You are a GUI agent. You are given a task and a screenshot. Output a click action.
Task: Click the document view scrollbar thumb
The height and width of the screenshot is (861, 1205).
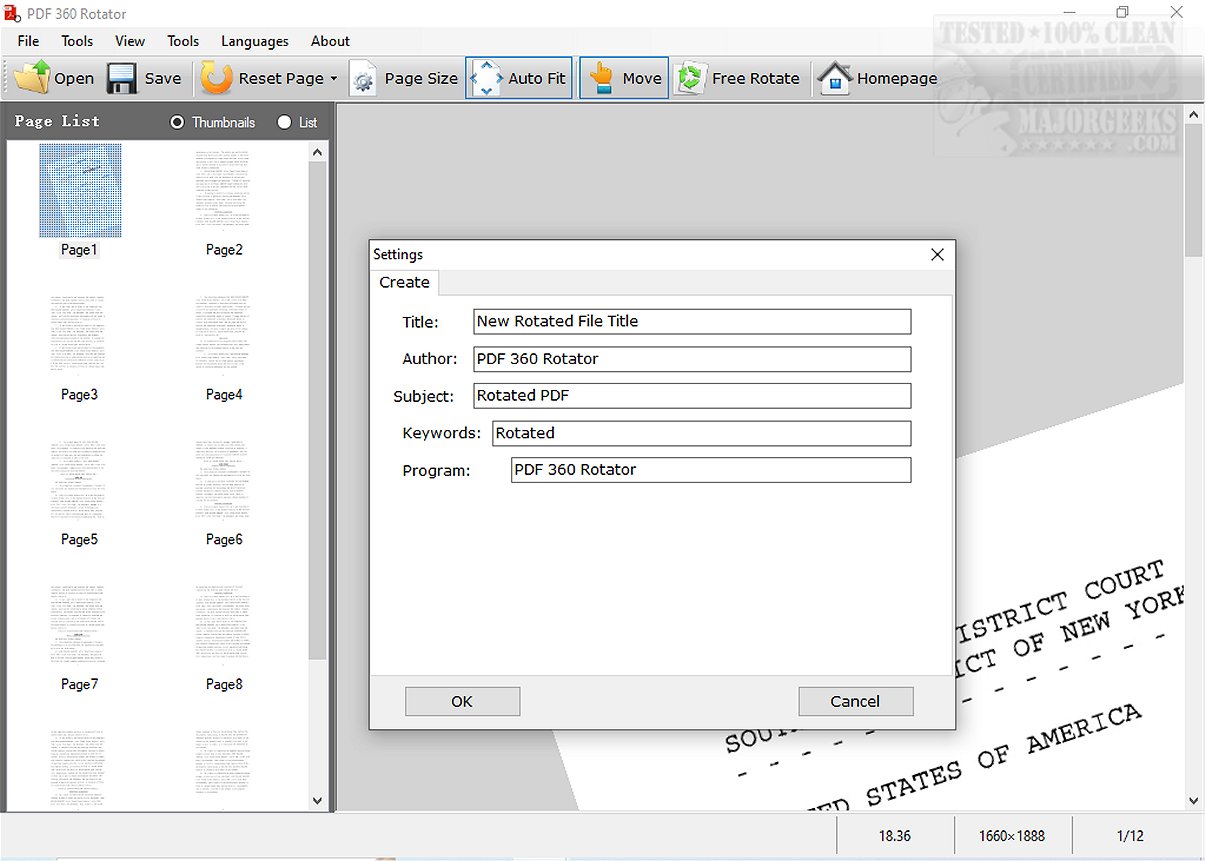(x=1194, y=191)
